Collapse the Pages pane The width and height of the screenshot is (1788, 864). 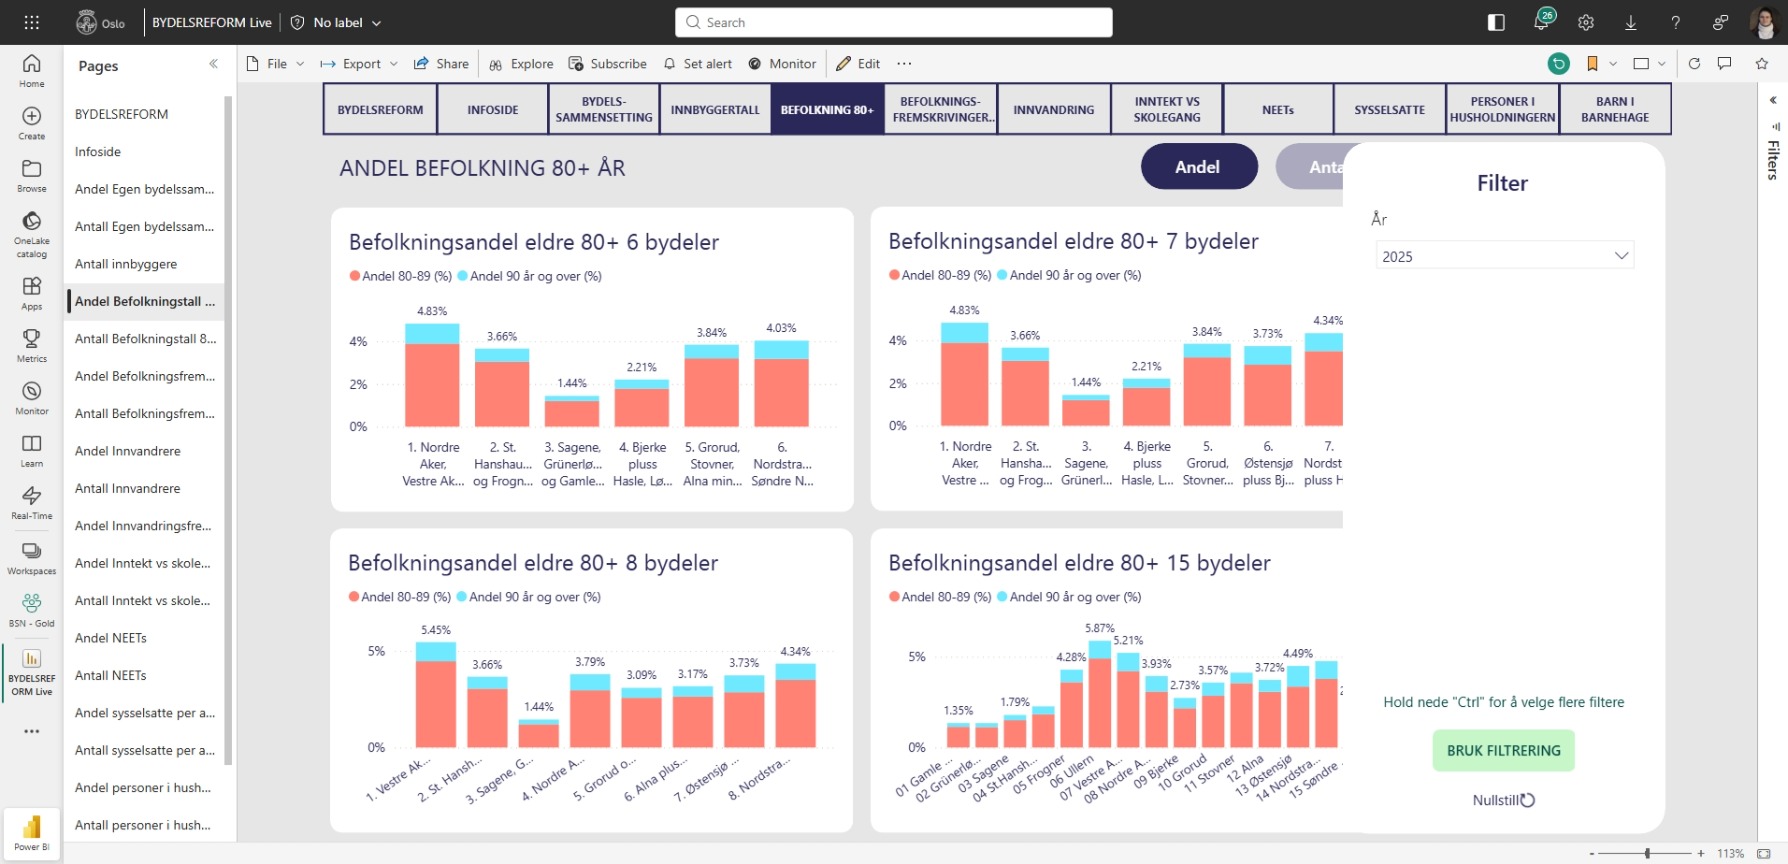(213, 64)
